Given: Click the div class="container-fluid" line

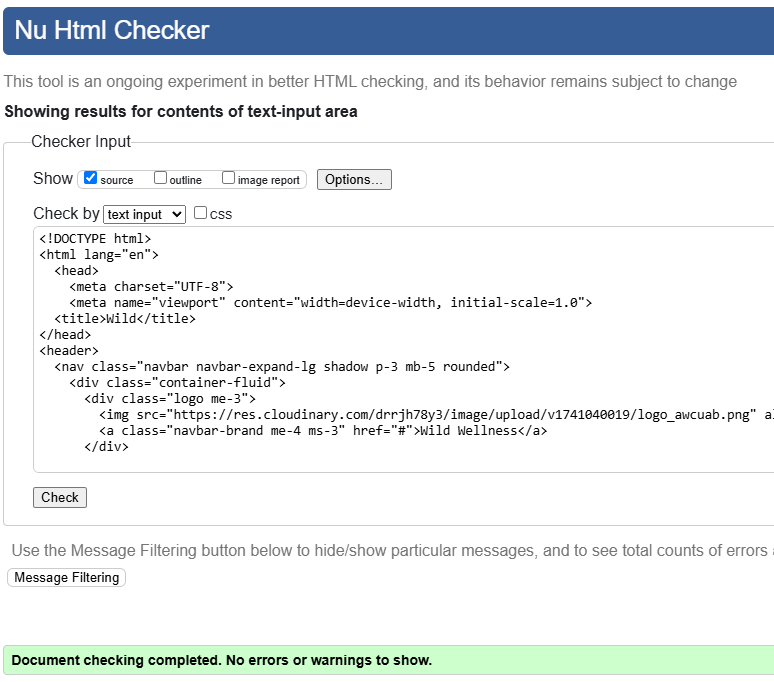Looking at the screenshot, I should click(177, 383).
